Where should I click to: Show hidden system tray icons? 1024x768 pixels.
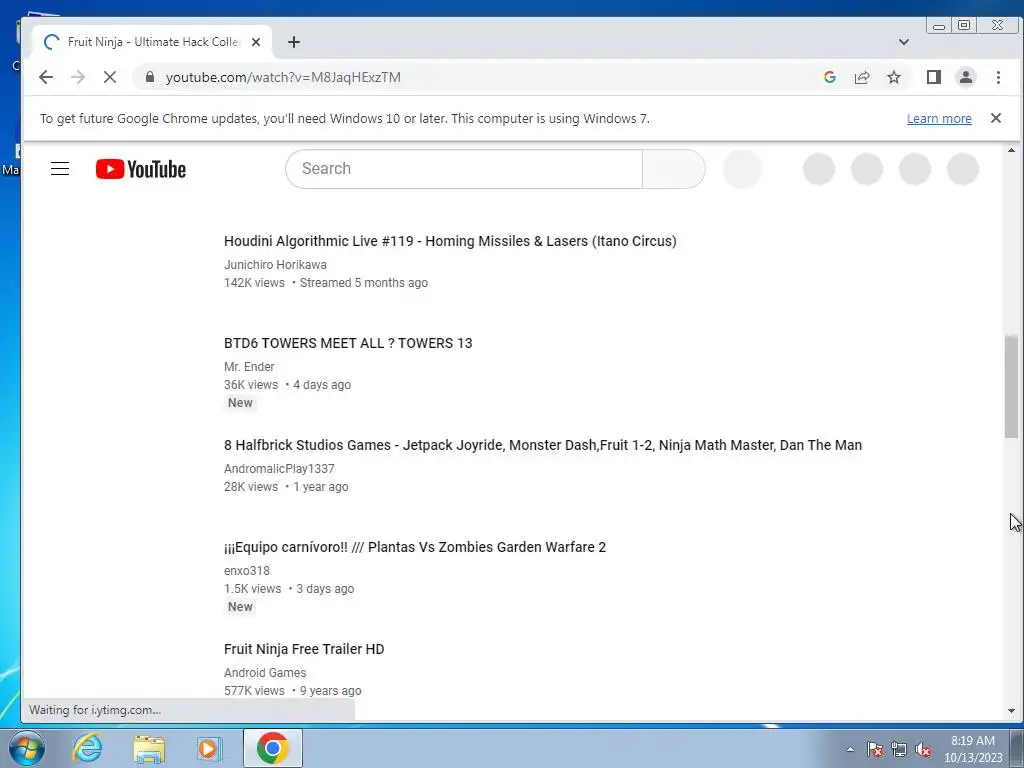tap(850, 749)
